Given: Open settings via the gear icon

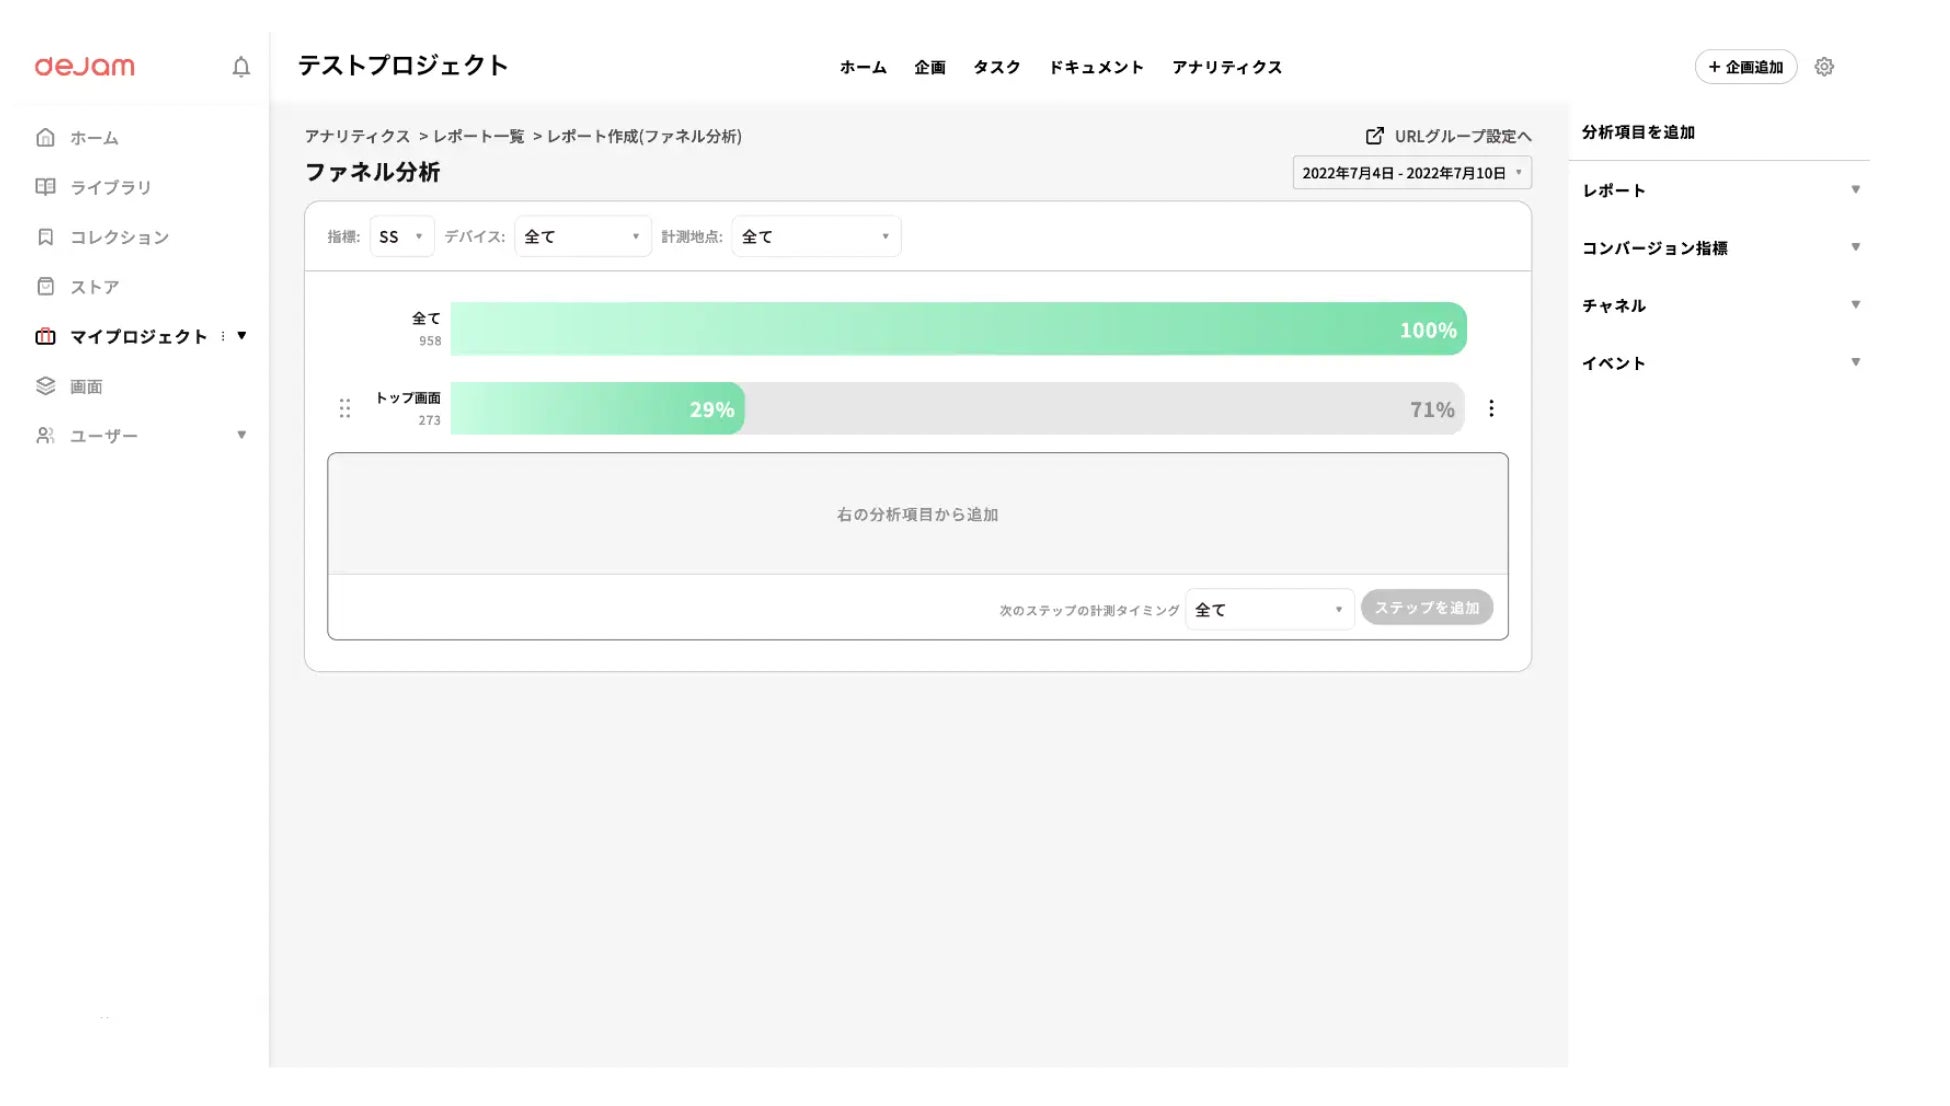Looking at the screenshot, I should [1824, 67].
